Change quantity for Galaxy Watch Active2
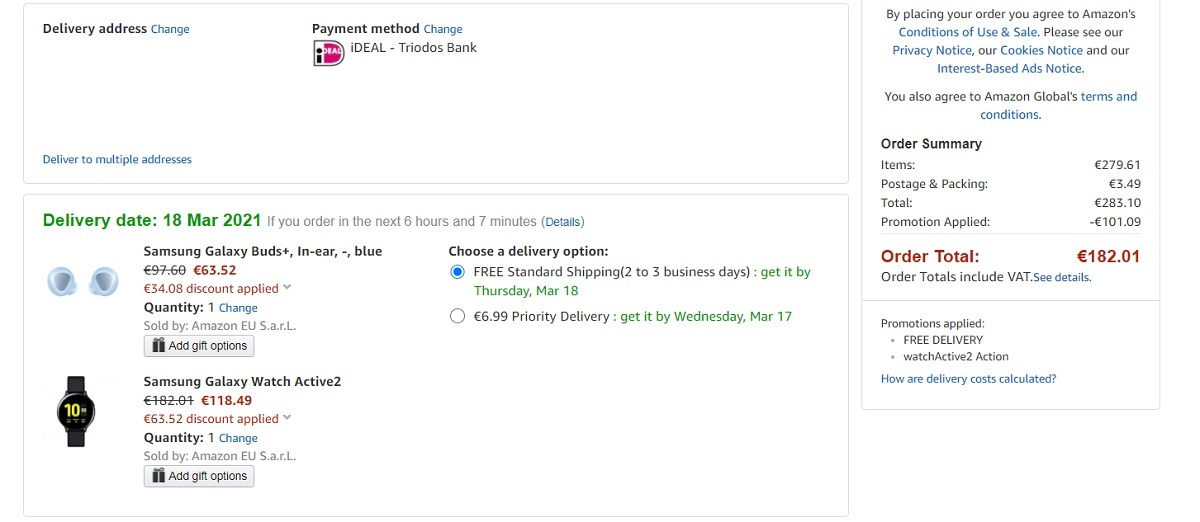The height and width of the screenshot is (522, 1200). coord(238,438)
